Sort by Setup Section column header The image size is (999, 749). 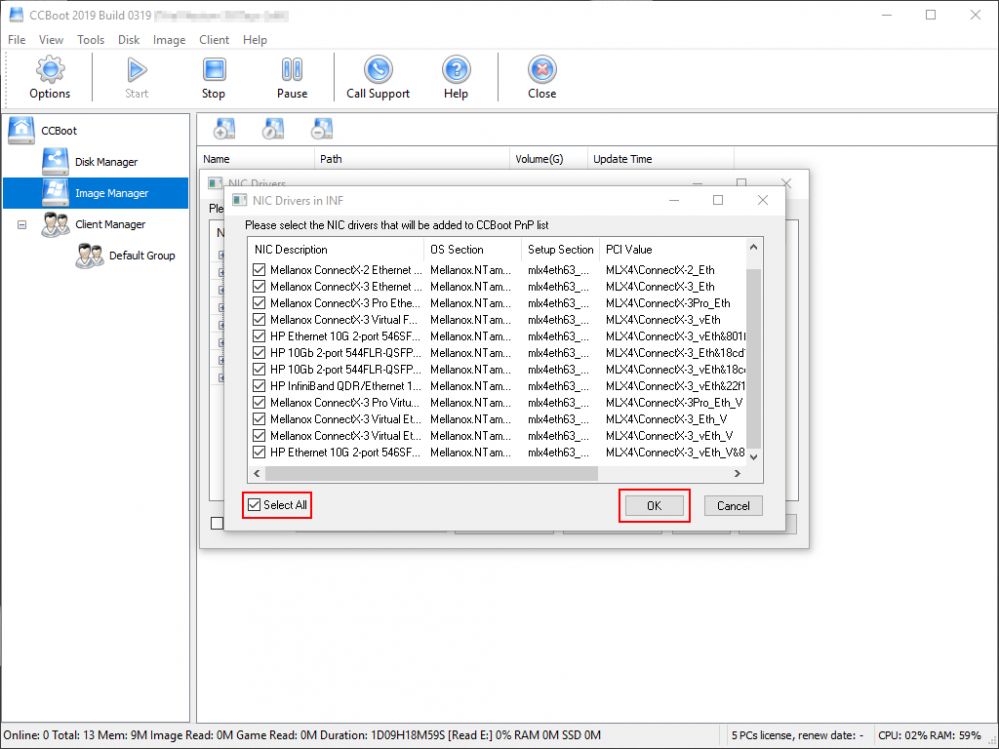coord(560,250)
